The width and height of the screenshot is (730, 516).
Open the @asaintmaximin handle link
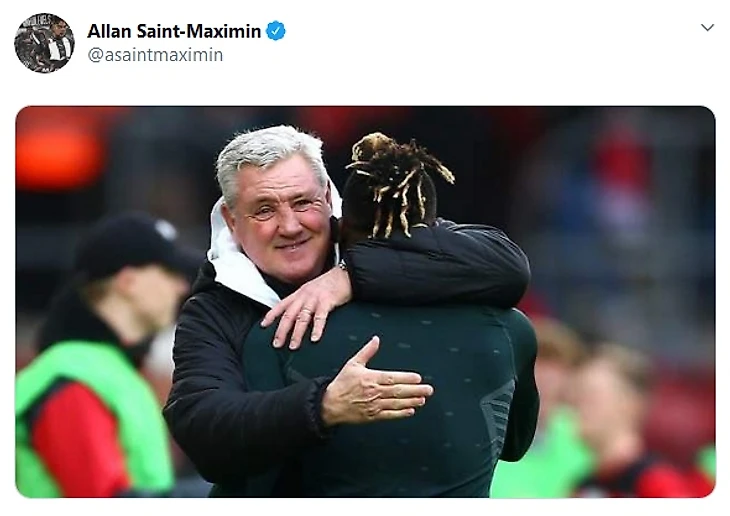155,55
